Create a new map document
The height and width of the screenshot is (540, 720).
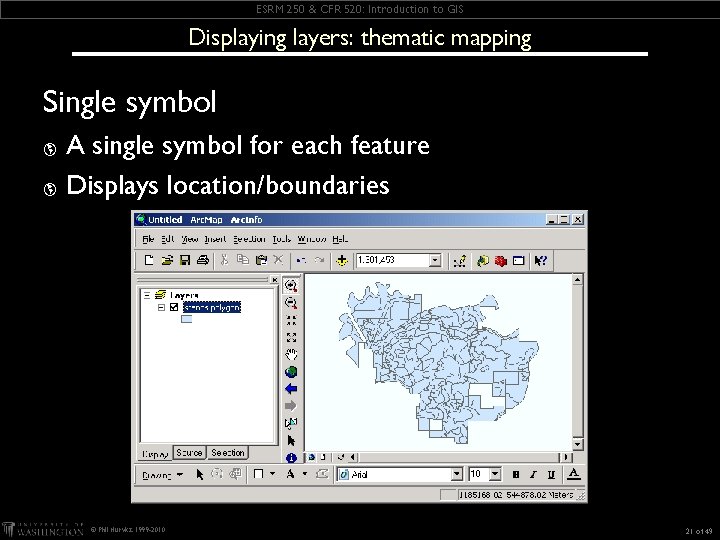point(149,260)
